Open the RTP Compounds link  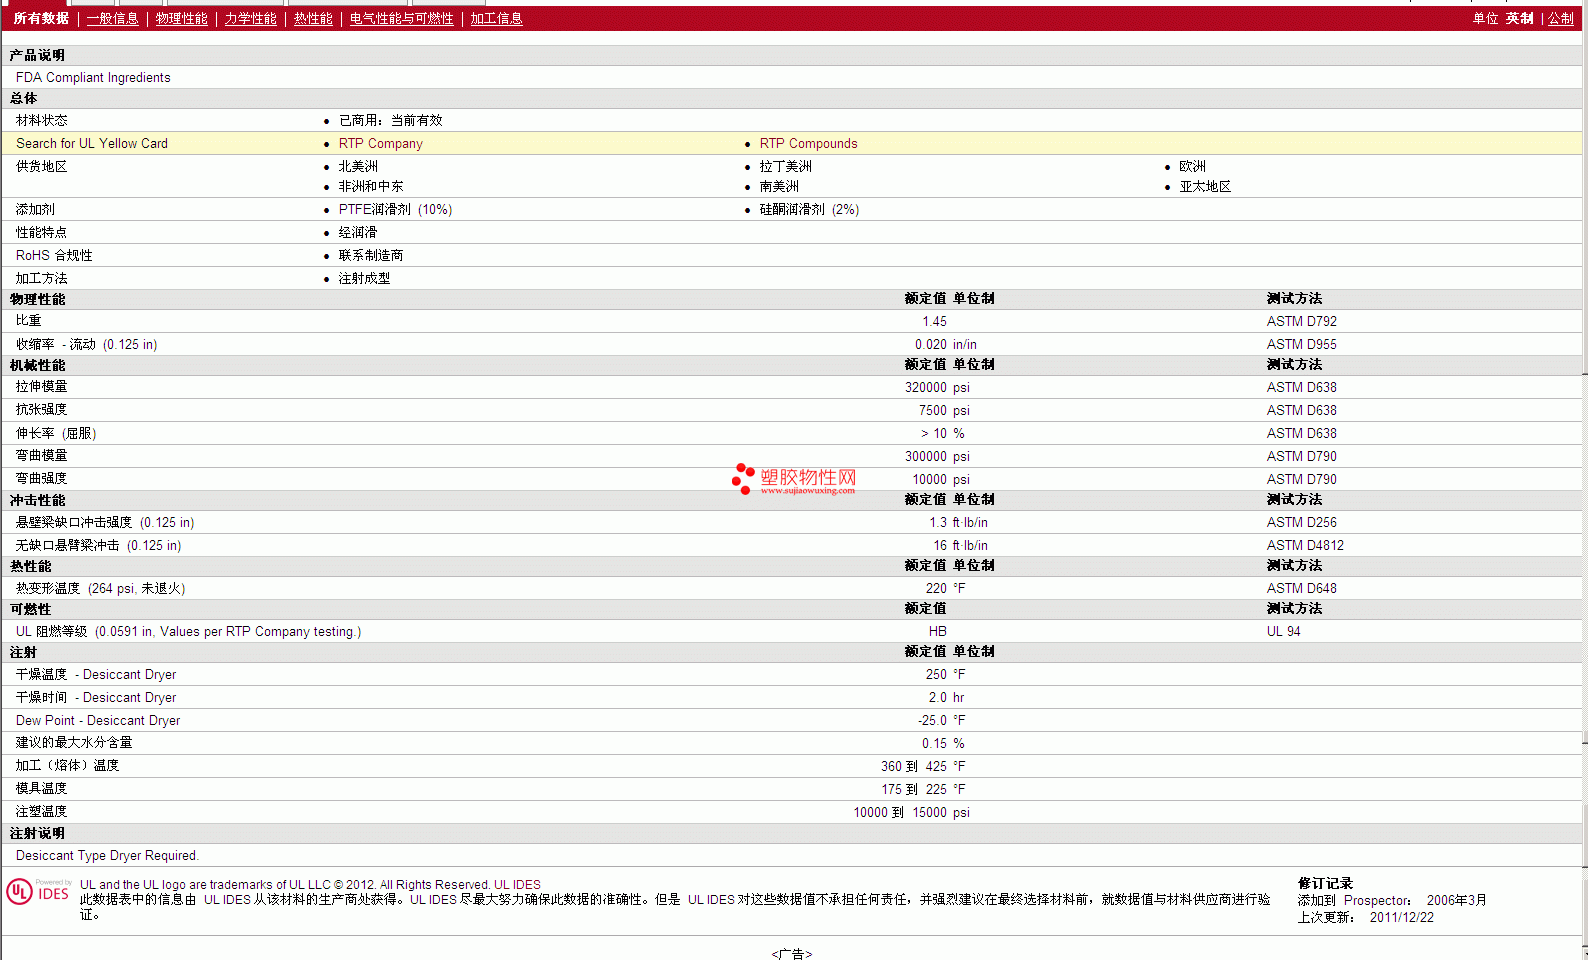pos(808,143)
